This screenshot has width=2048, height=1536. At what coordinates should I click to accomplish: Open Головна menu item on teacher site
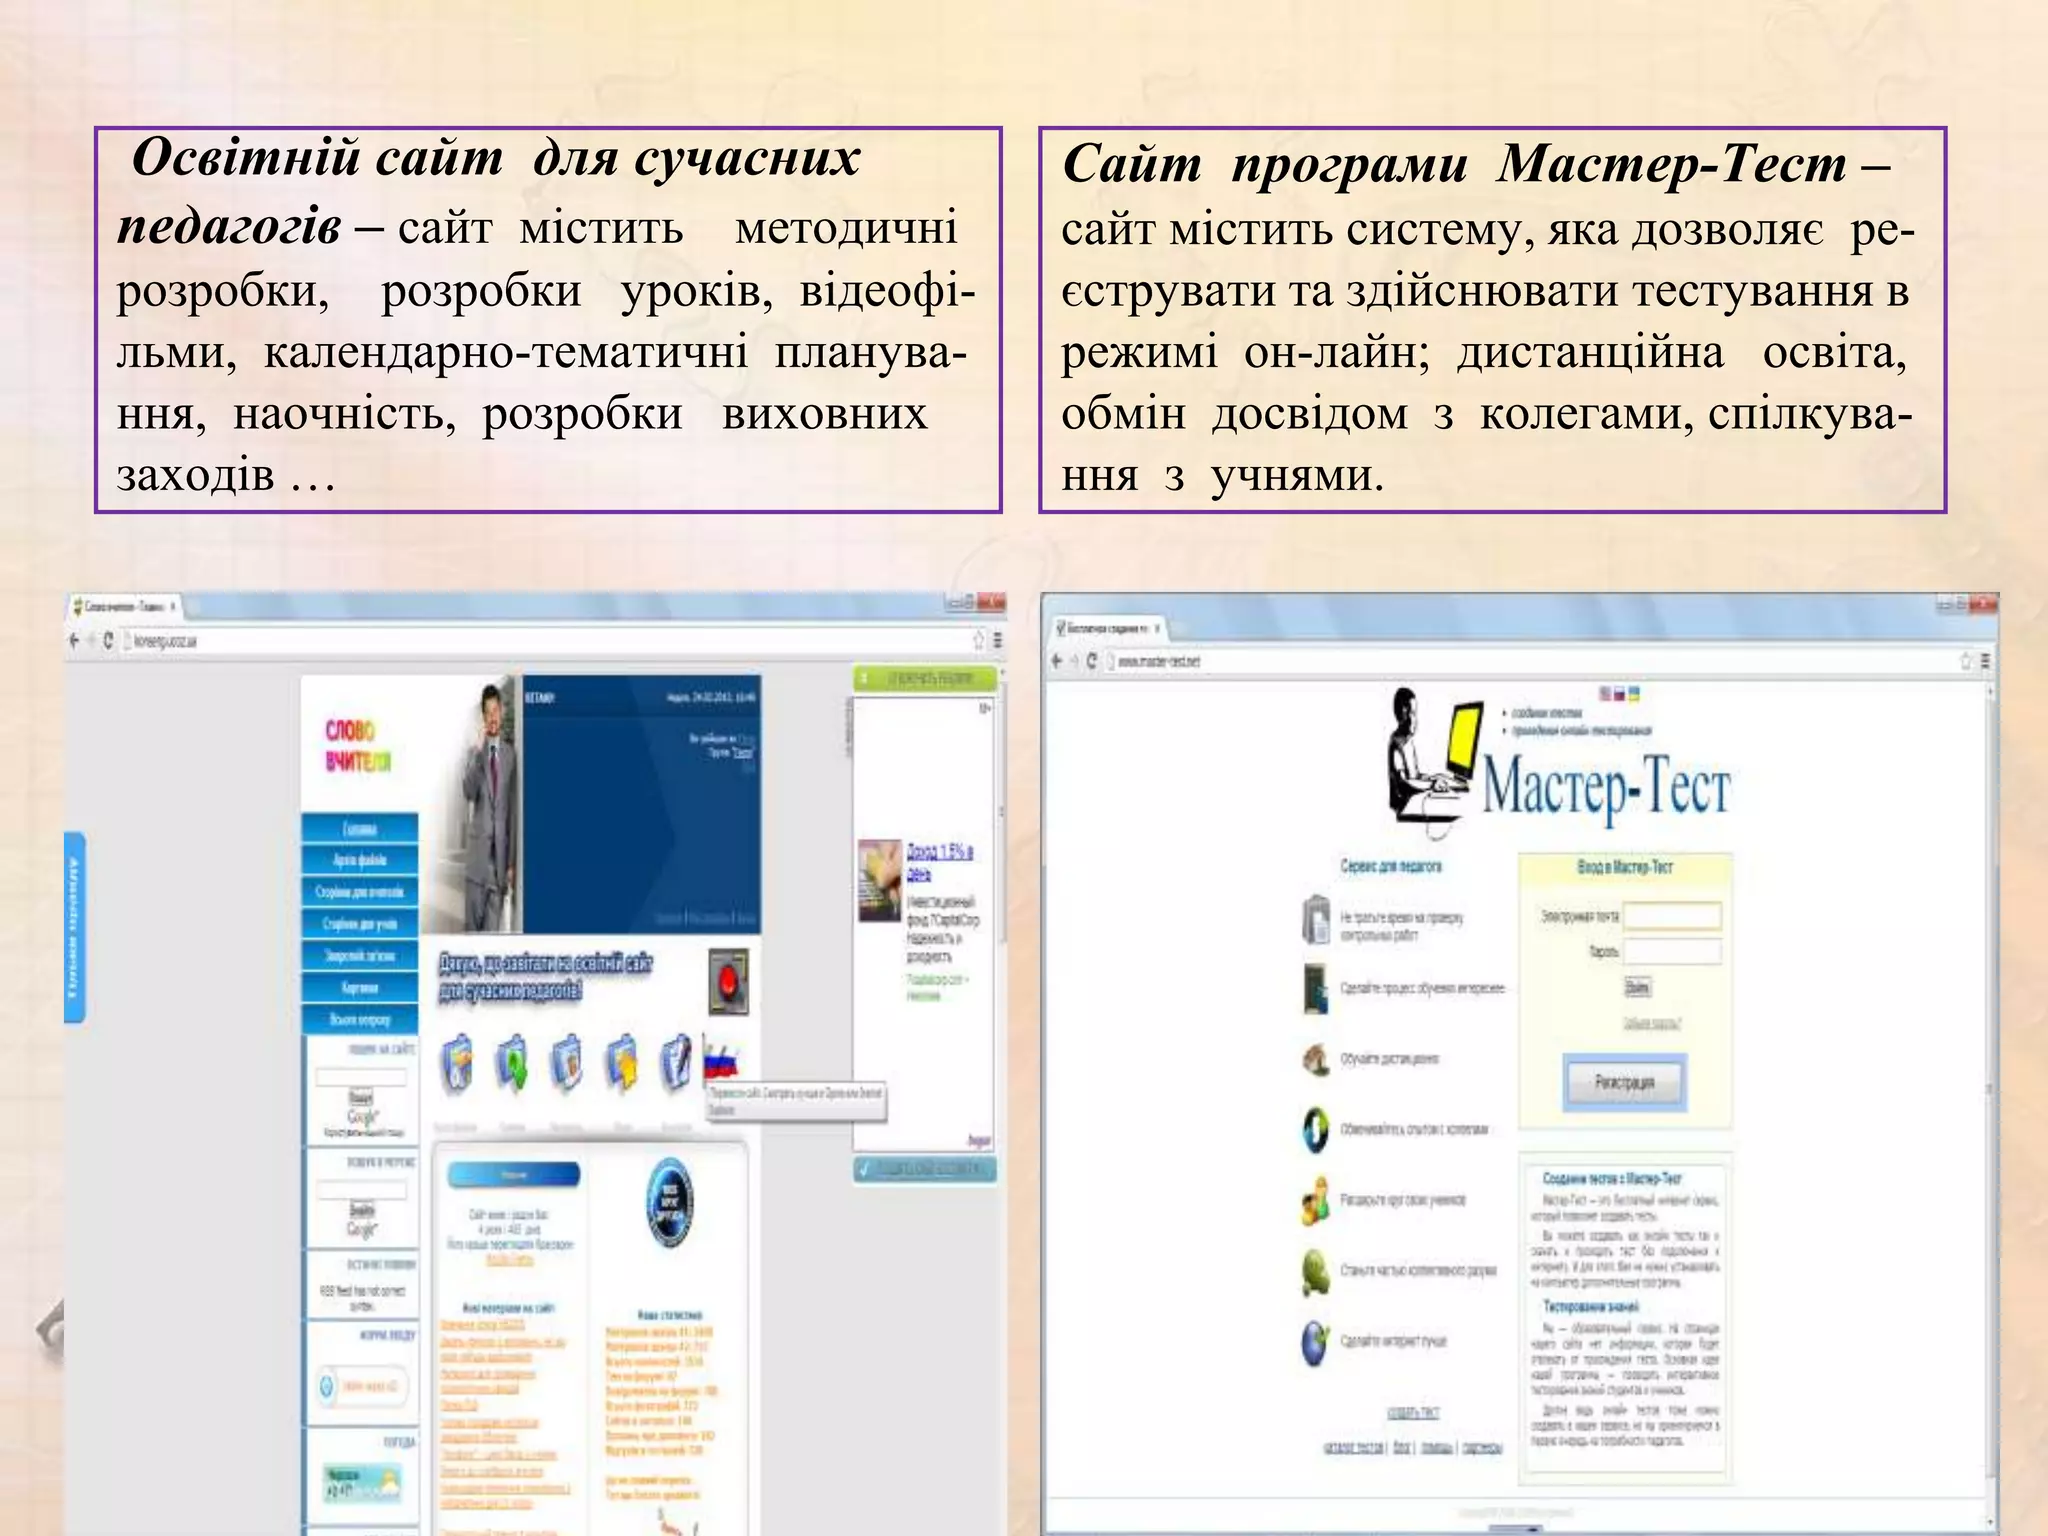[360, 829]
